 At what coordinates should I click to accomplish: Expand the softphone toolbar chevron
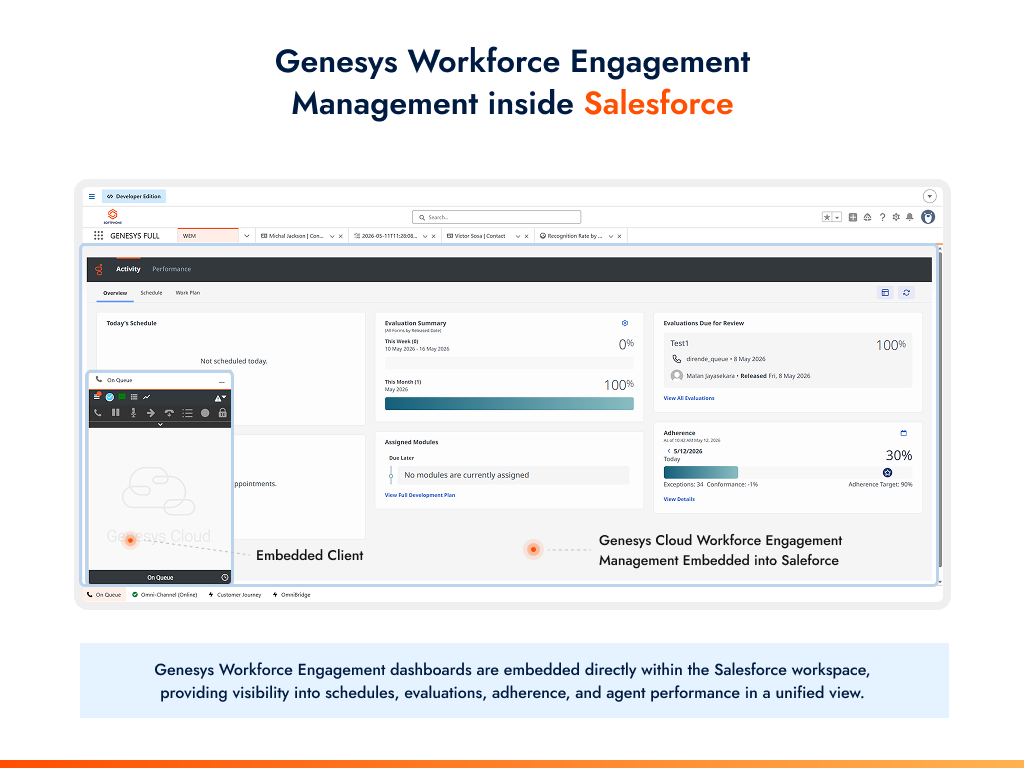(x=160, y=424)
